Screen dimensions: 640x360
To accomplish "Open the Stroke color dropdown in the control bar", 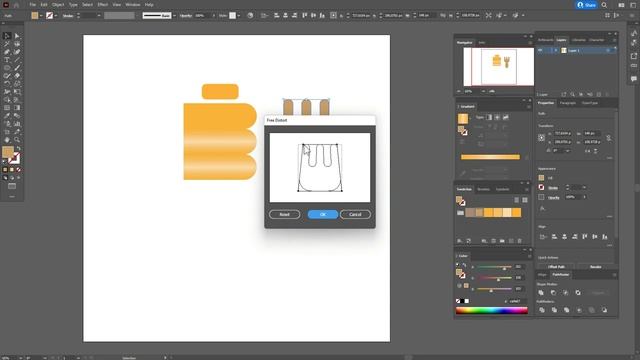I will click(56, 16).
